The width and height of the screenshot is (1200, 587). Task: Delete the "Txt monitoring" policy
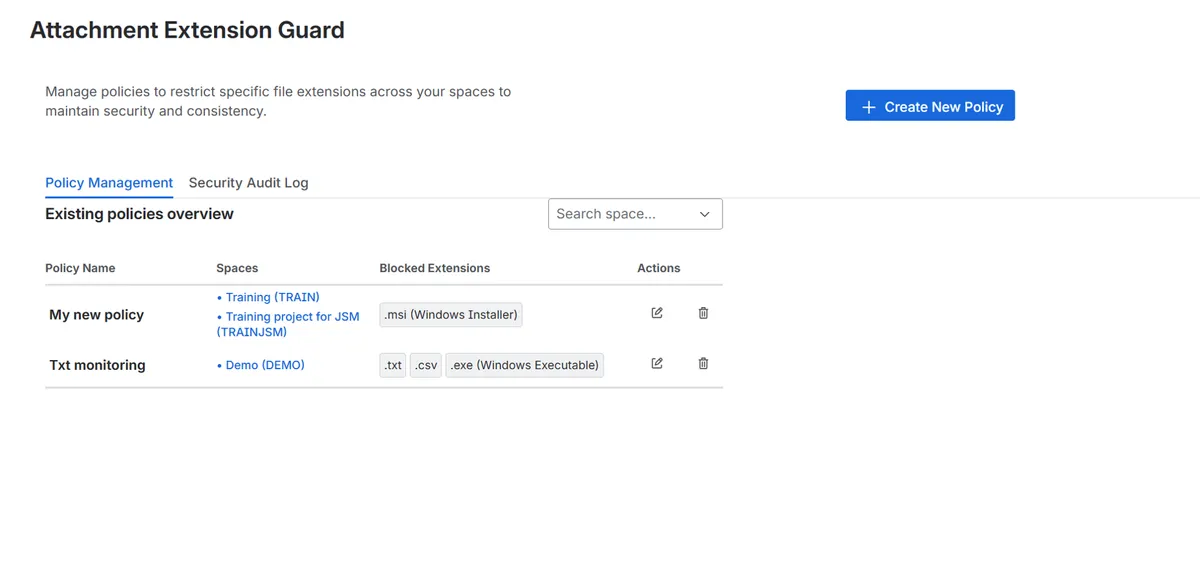pos(703,363)
